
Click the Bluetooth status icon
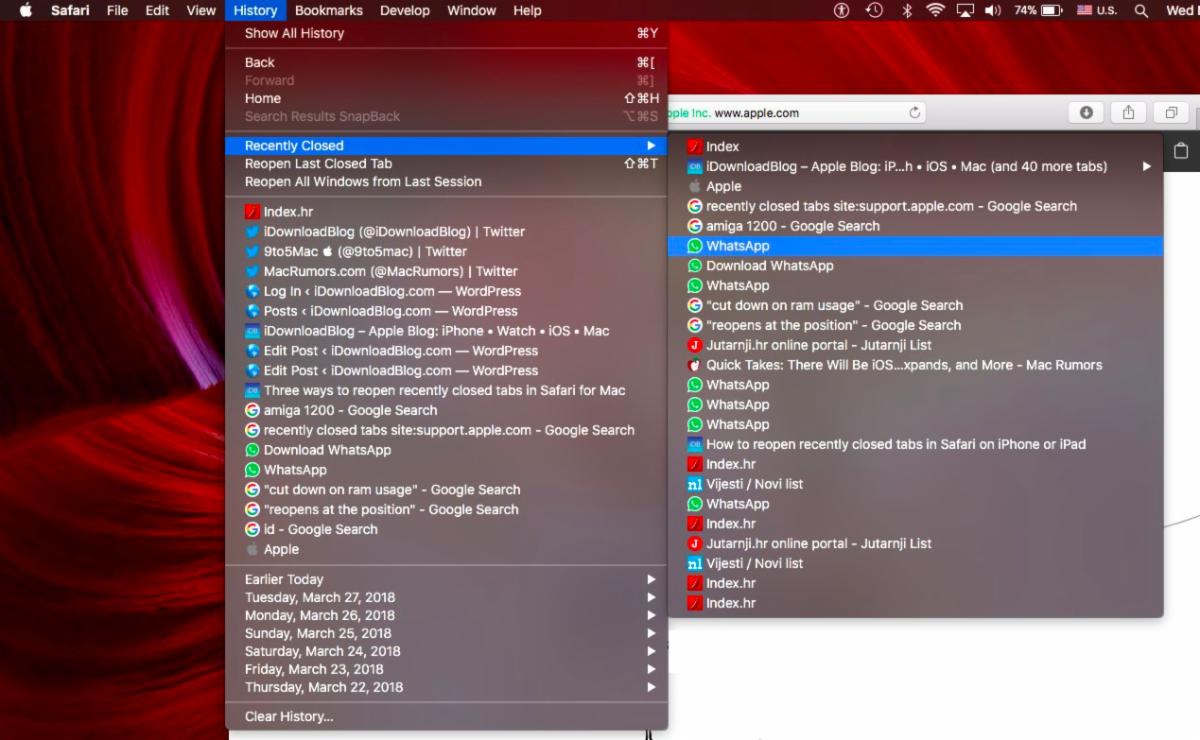(x=907, y=10)
